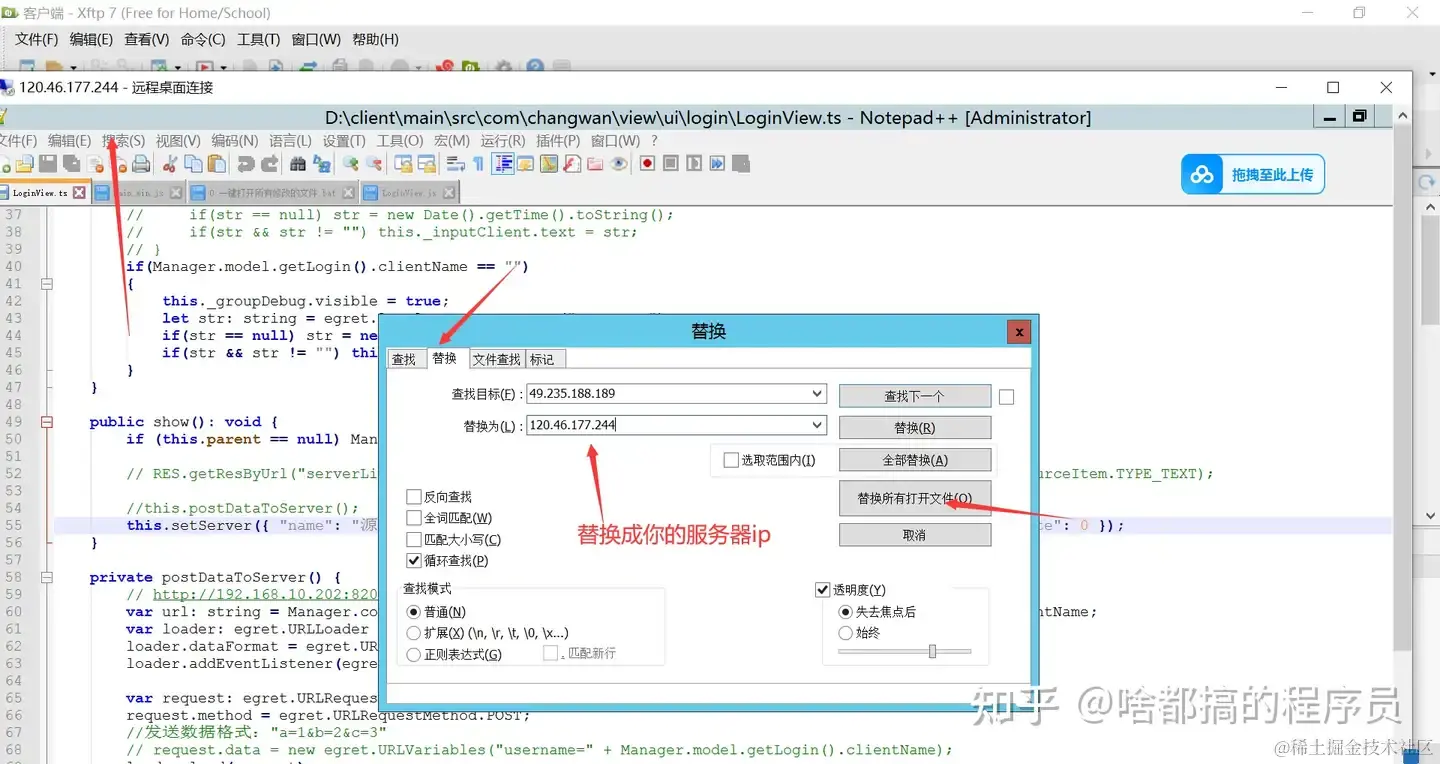Toggle synchronized horizontal scrolling icon

(x=427, y=164)
